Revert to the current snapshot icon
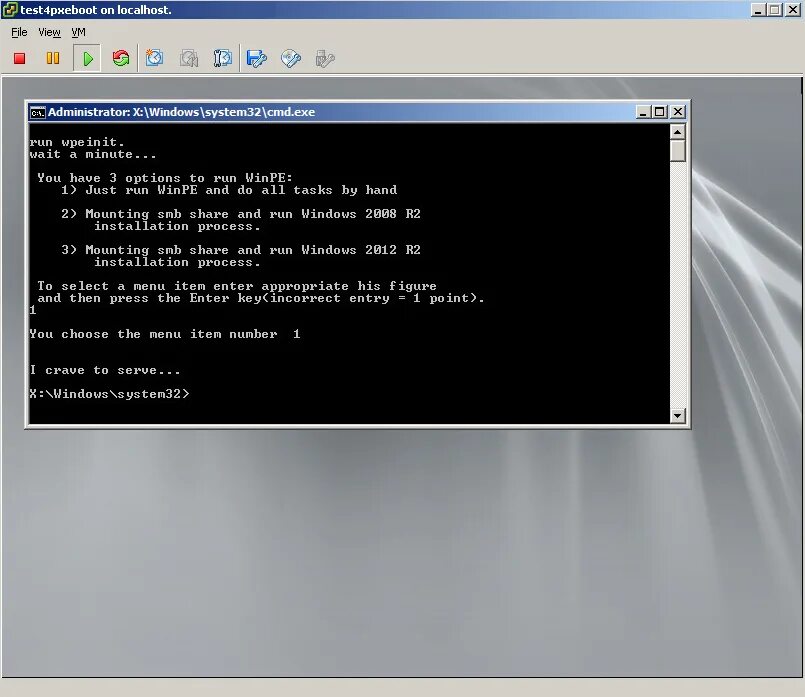Image resolution: width=805 pixels, height=697 pixels. click(x=189, y=58)
